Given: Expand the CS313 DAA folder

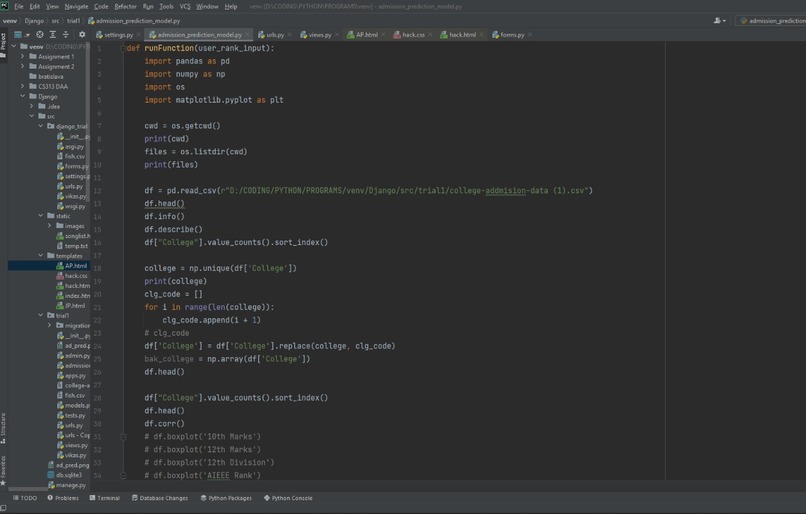Looking at the screenshot, I should tap(22, 86).
